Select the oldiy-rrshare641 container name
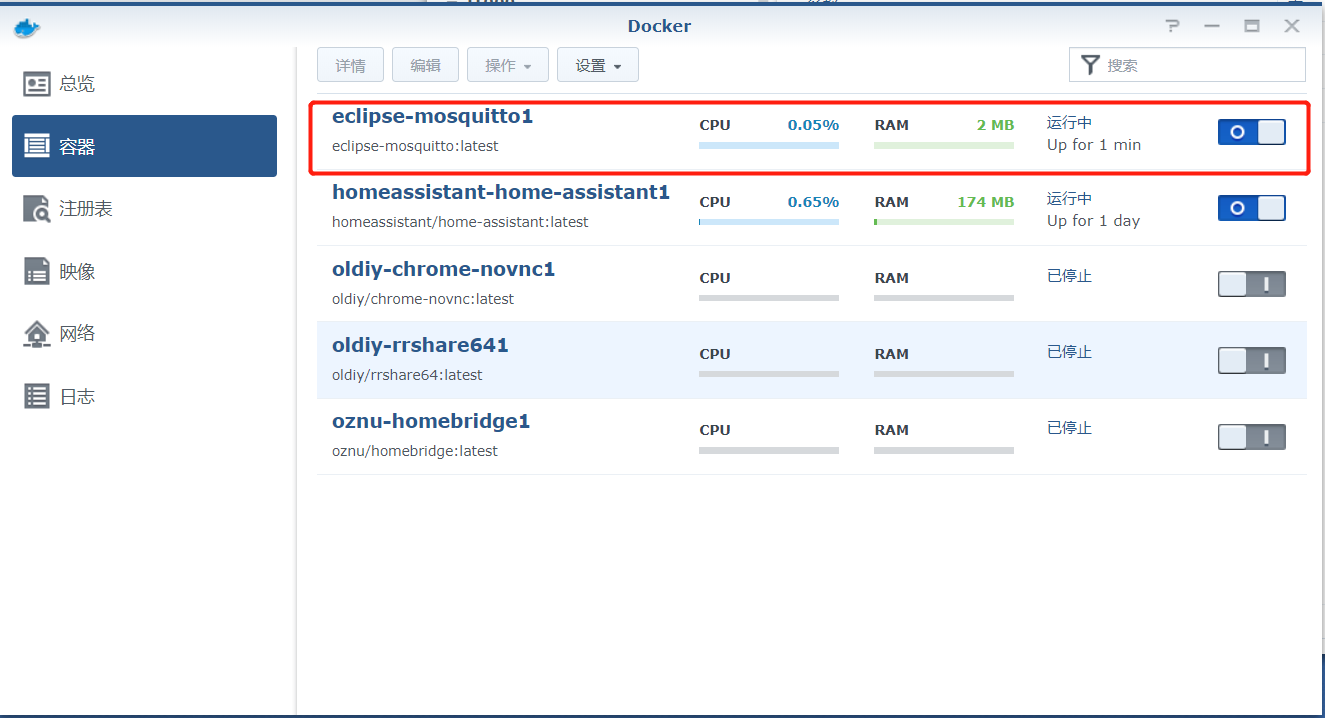This screenshot has height=718, width=1325. tap(420, 345)
